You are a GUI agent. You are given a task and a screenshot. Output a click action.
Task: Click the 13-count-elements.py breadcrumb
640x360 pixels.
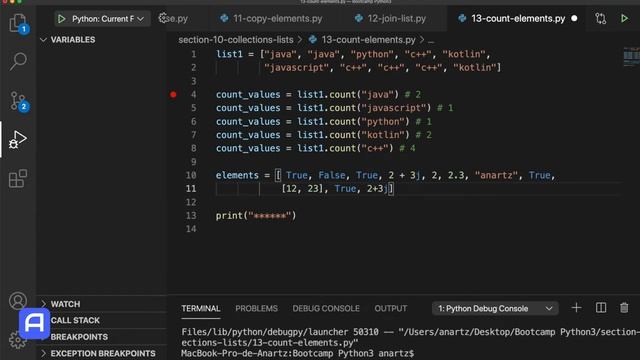368,40
